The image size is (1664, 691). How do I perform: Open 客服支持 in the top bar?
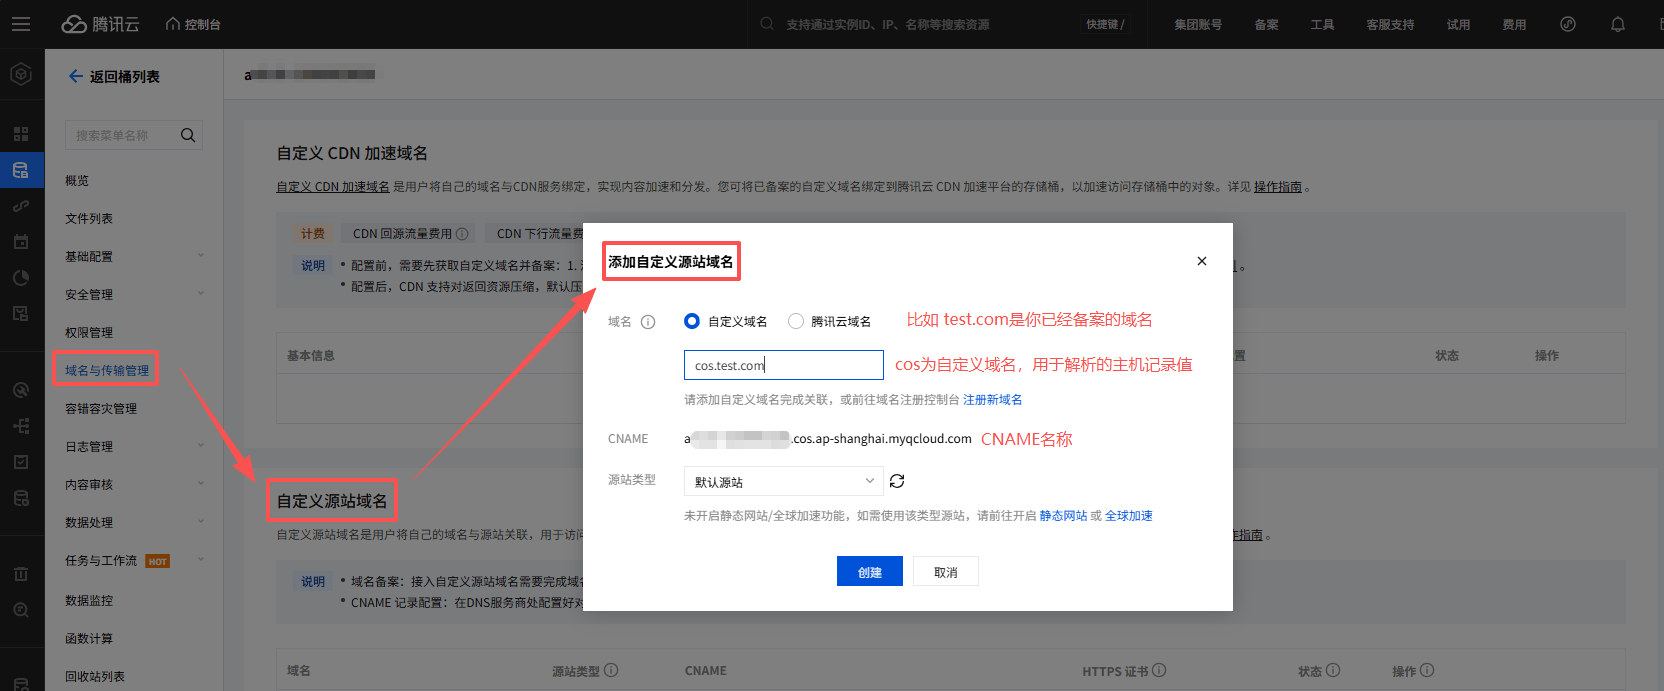(x=1391, y=24)
